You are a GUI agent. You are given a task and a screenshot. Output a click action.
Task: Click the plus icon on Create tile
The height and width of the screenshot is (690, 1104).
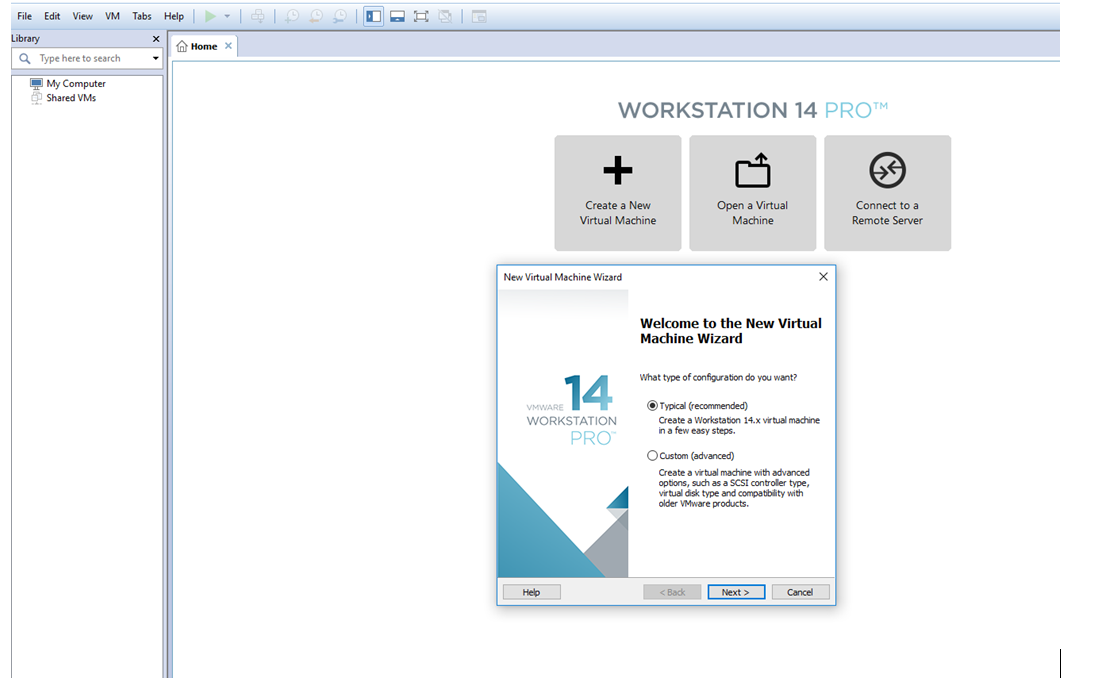pyautogui.click(x=617, y=170)
